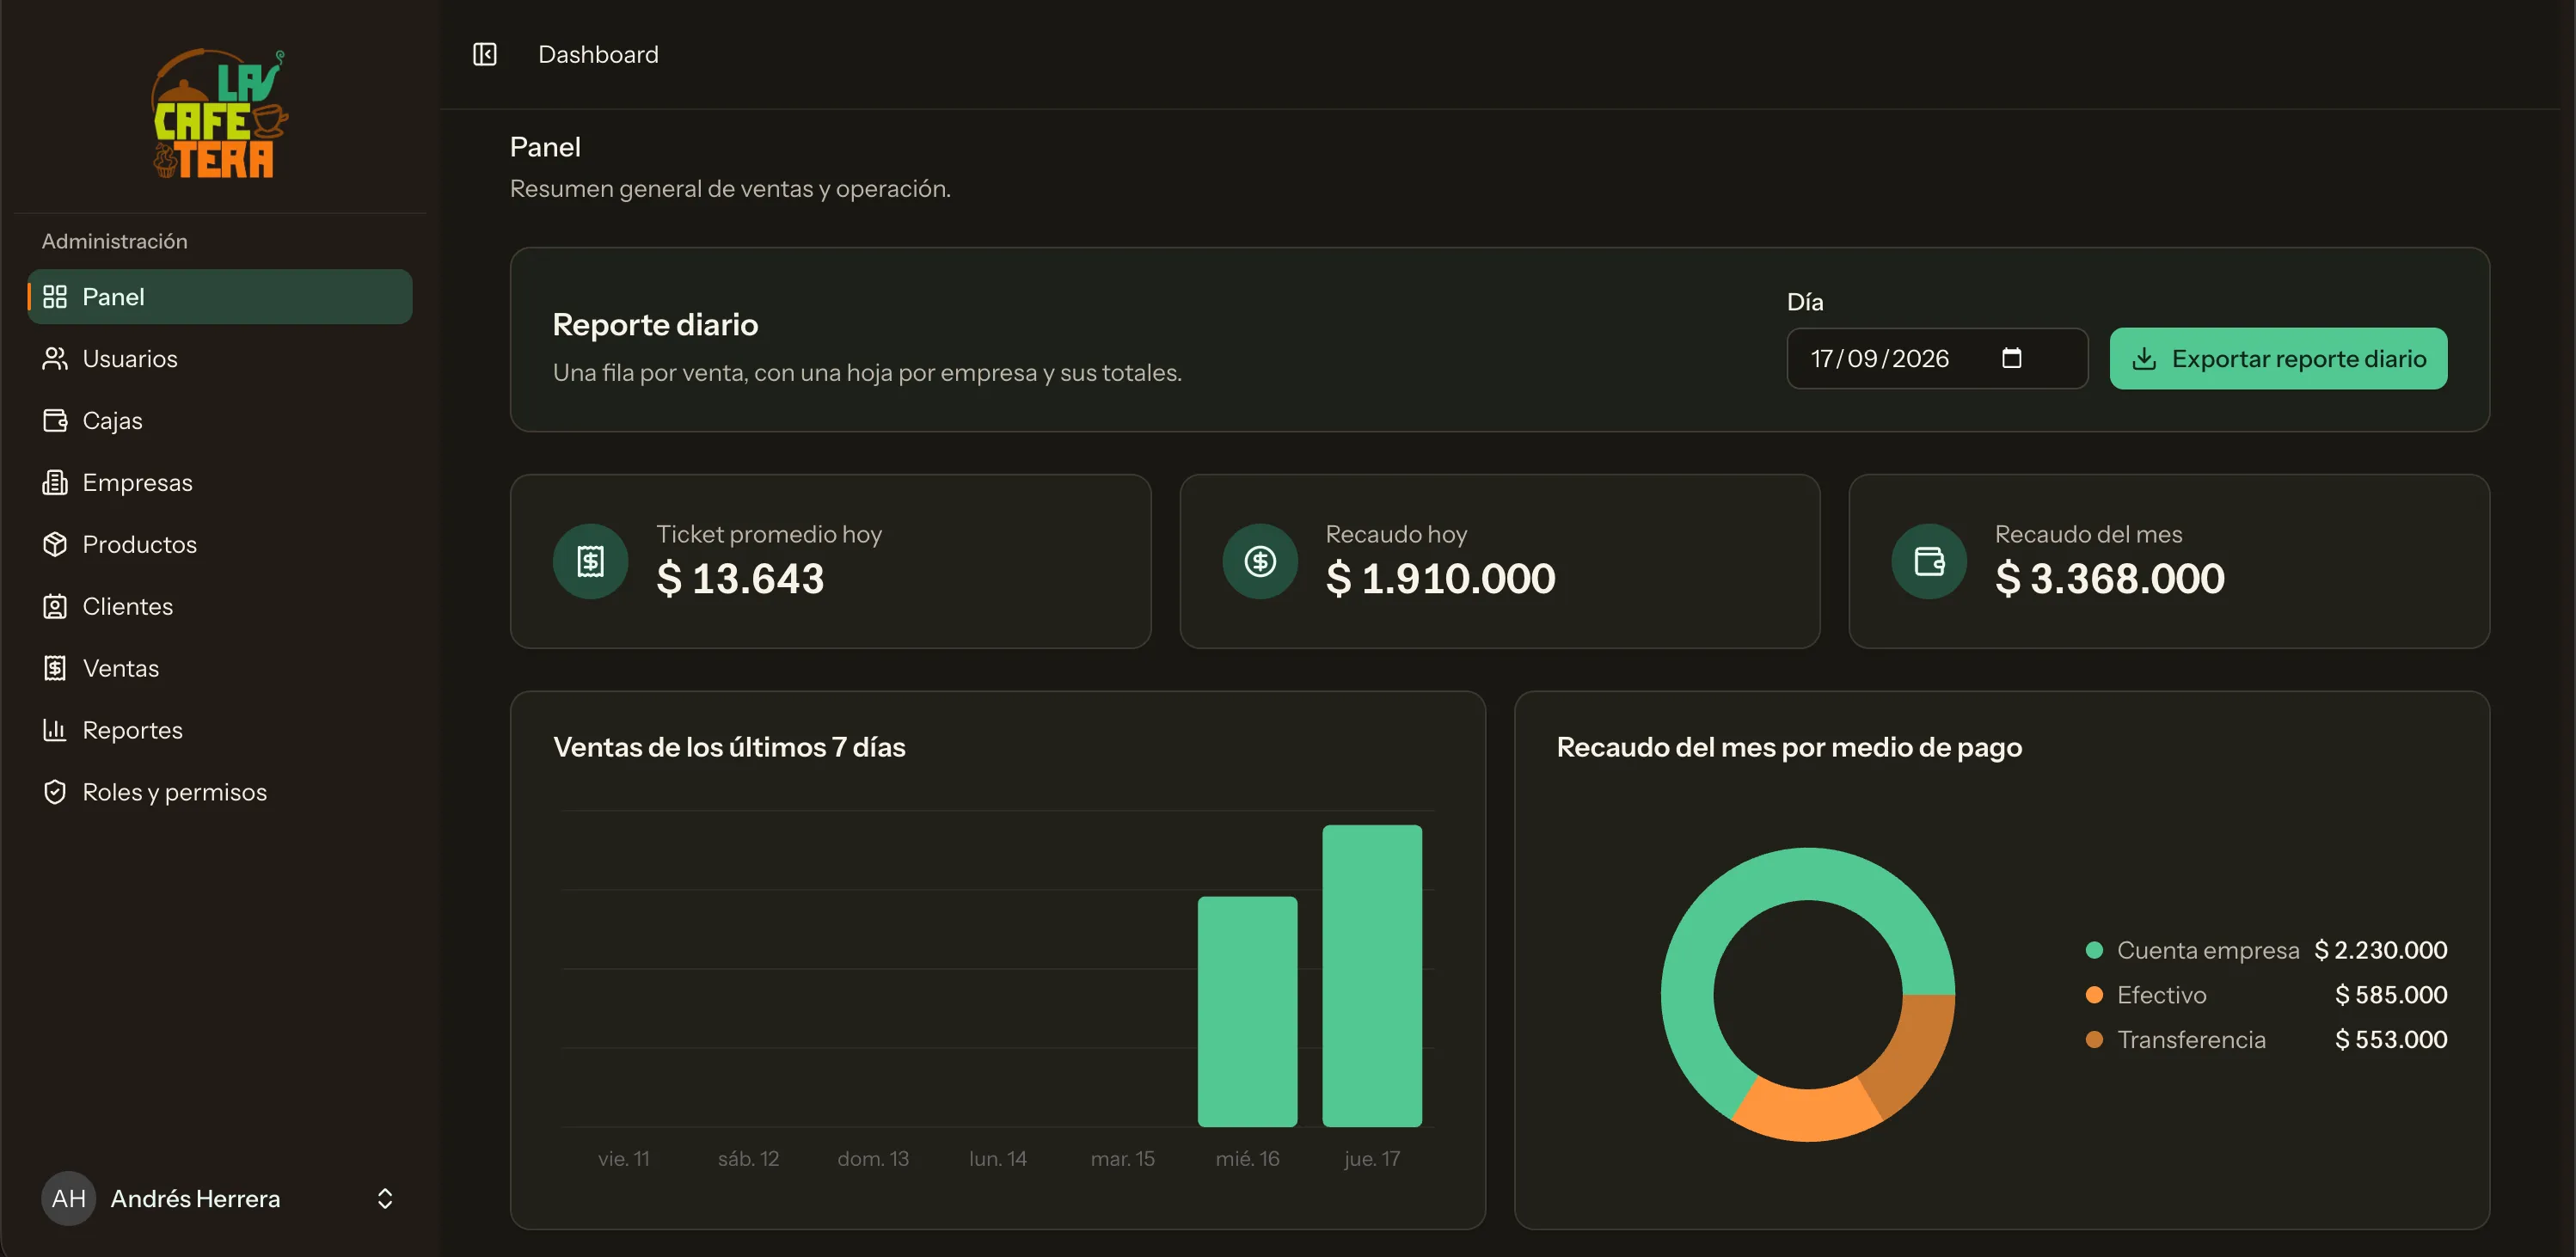
Task: Click the Día date input field
Action: pyautogui.click(x=1937, y=358)
